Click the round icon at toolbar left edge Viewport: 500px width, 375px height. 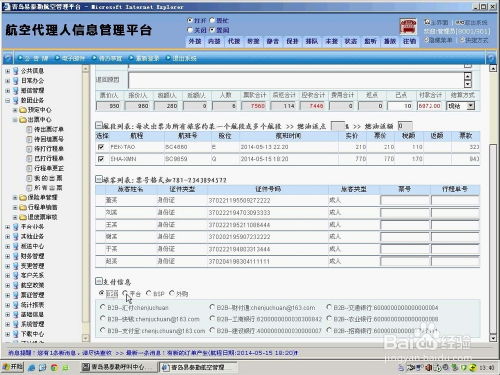point(8,59)
